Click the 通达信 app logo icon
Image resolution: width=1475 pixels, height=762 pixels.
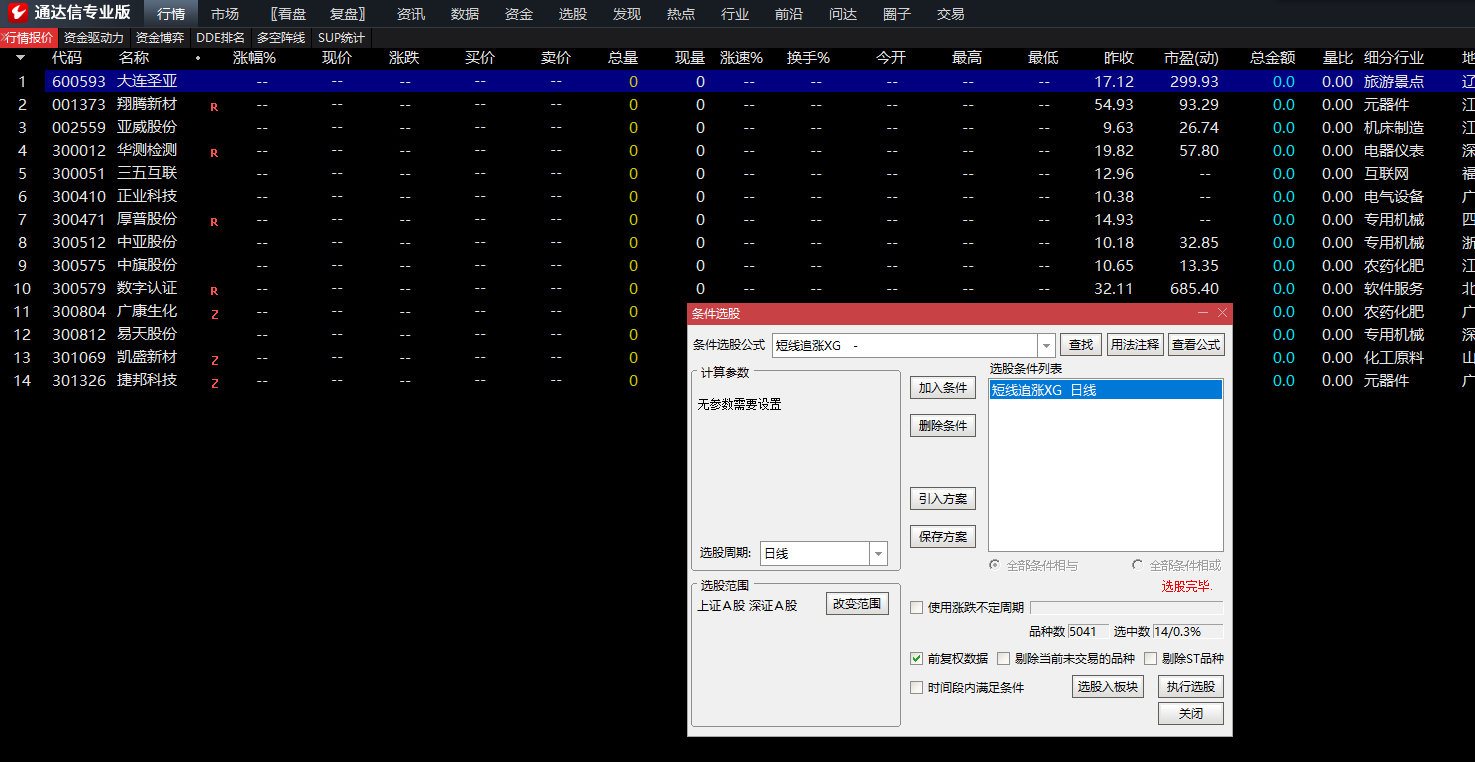(18, 13)
